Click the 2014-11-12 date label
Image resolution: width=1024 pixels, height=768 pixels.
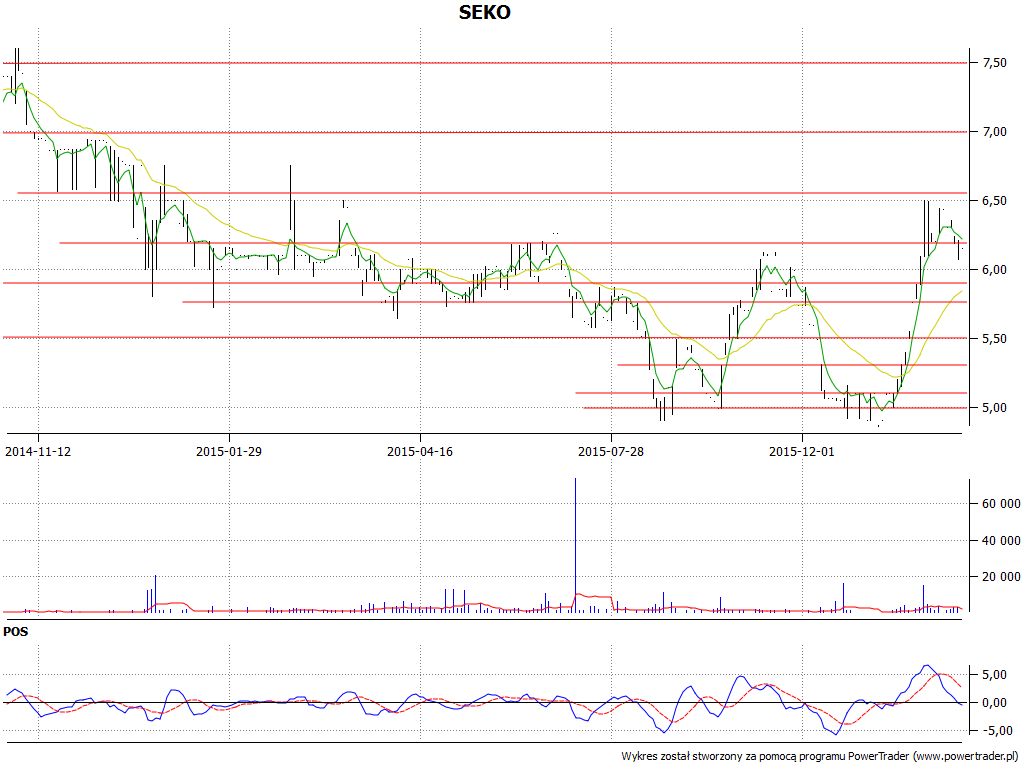coord(38,451)
